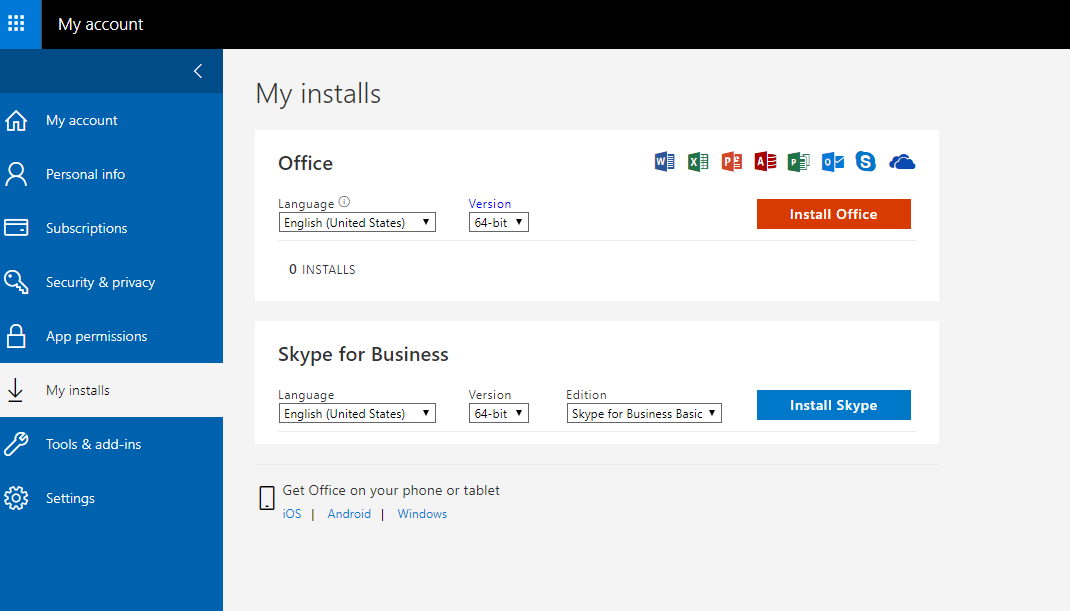
Task: Open the Android download link
Action: (349, 514)
